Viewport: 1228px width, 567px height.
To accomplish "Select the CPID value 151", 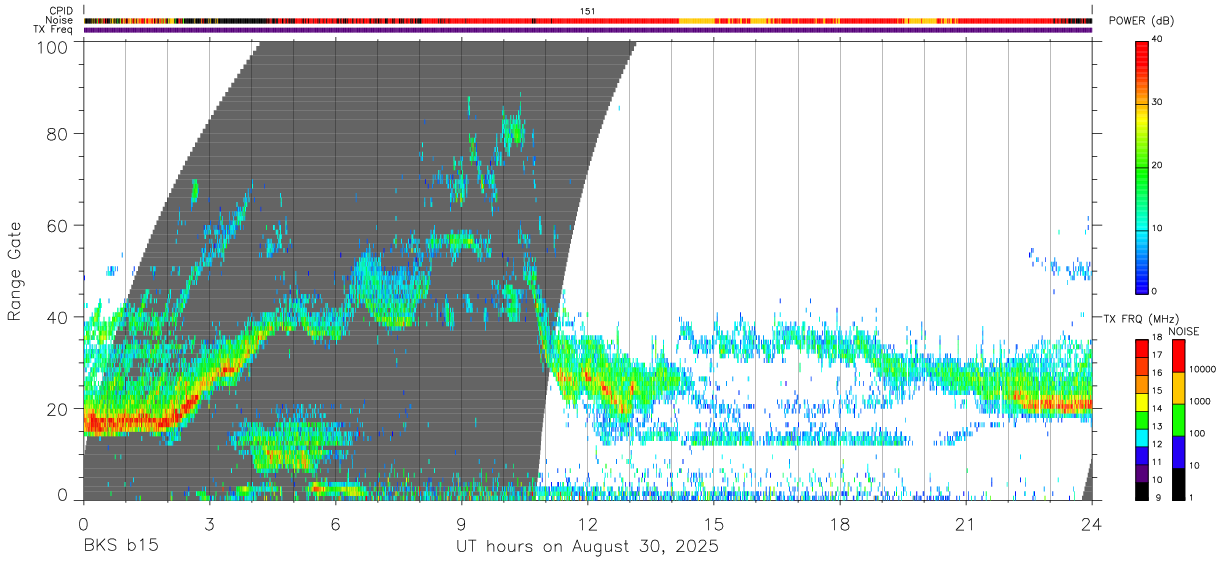I will pos(588,10).
